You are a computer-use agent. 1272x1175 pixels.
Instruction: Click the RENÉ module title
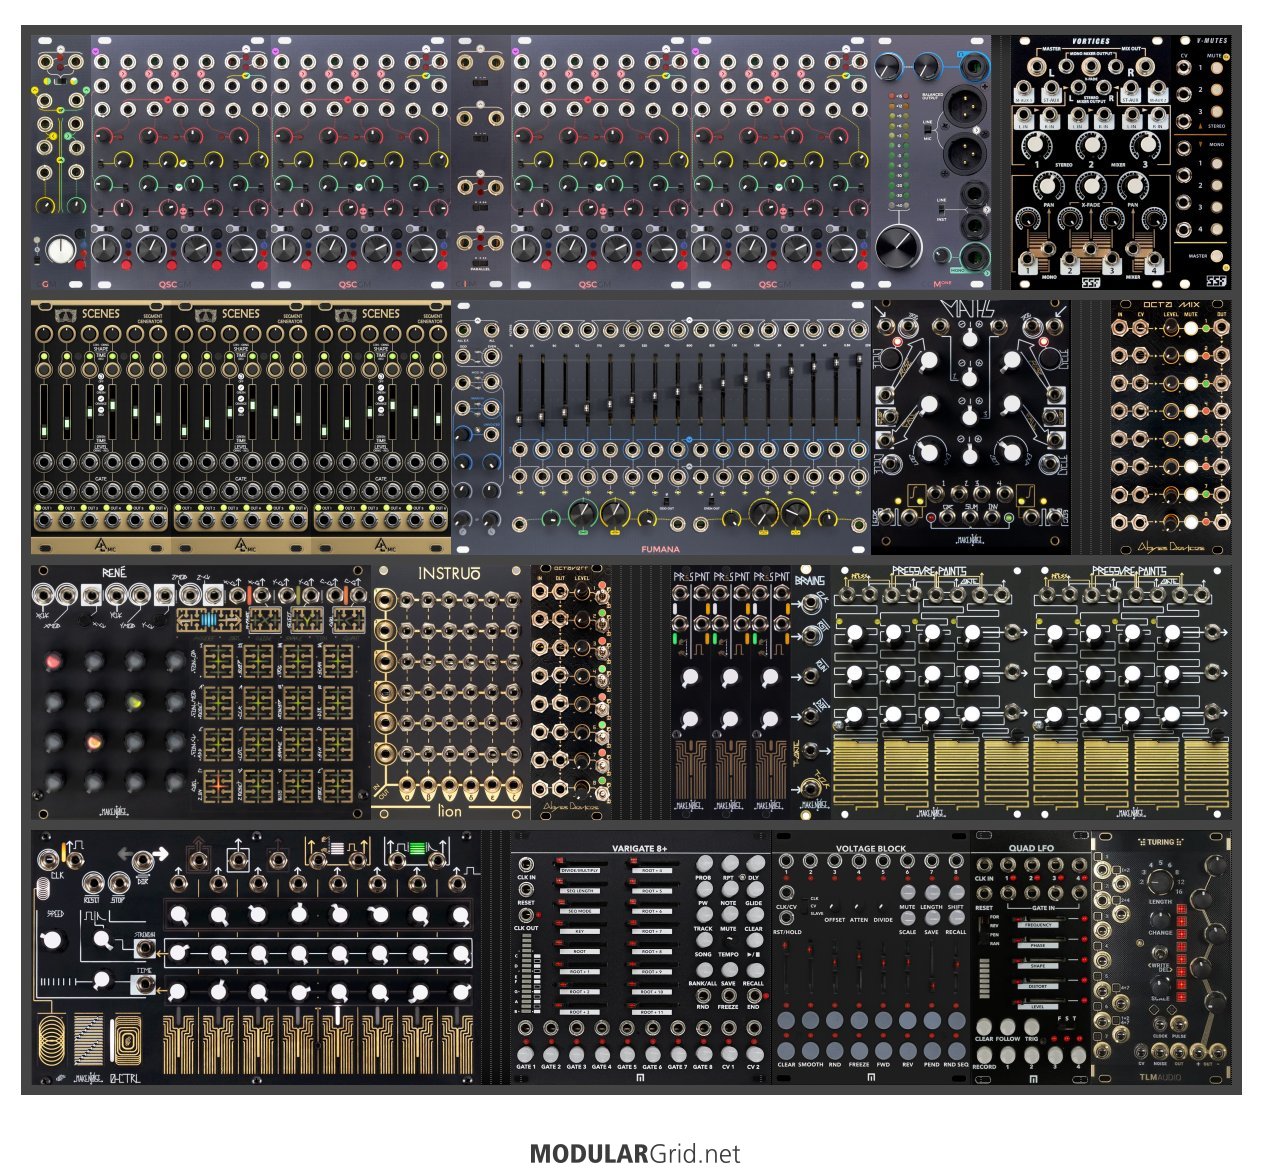click(113, 574)
